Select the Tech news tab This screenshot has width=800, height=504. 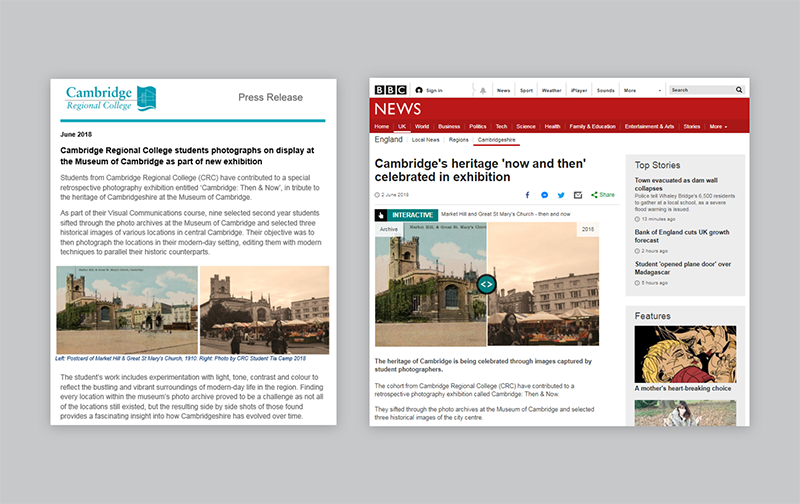[x=502, y=127]
